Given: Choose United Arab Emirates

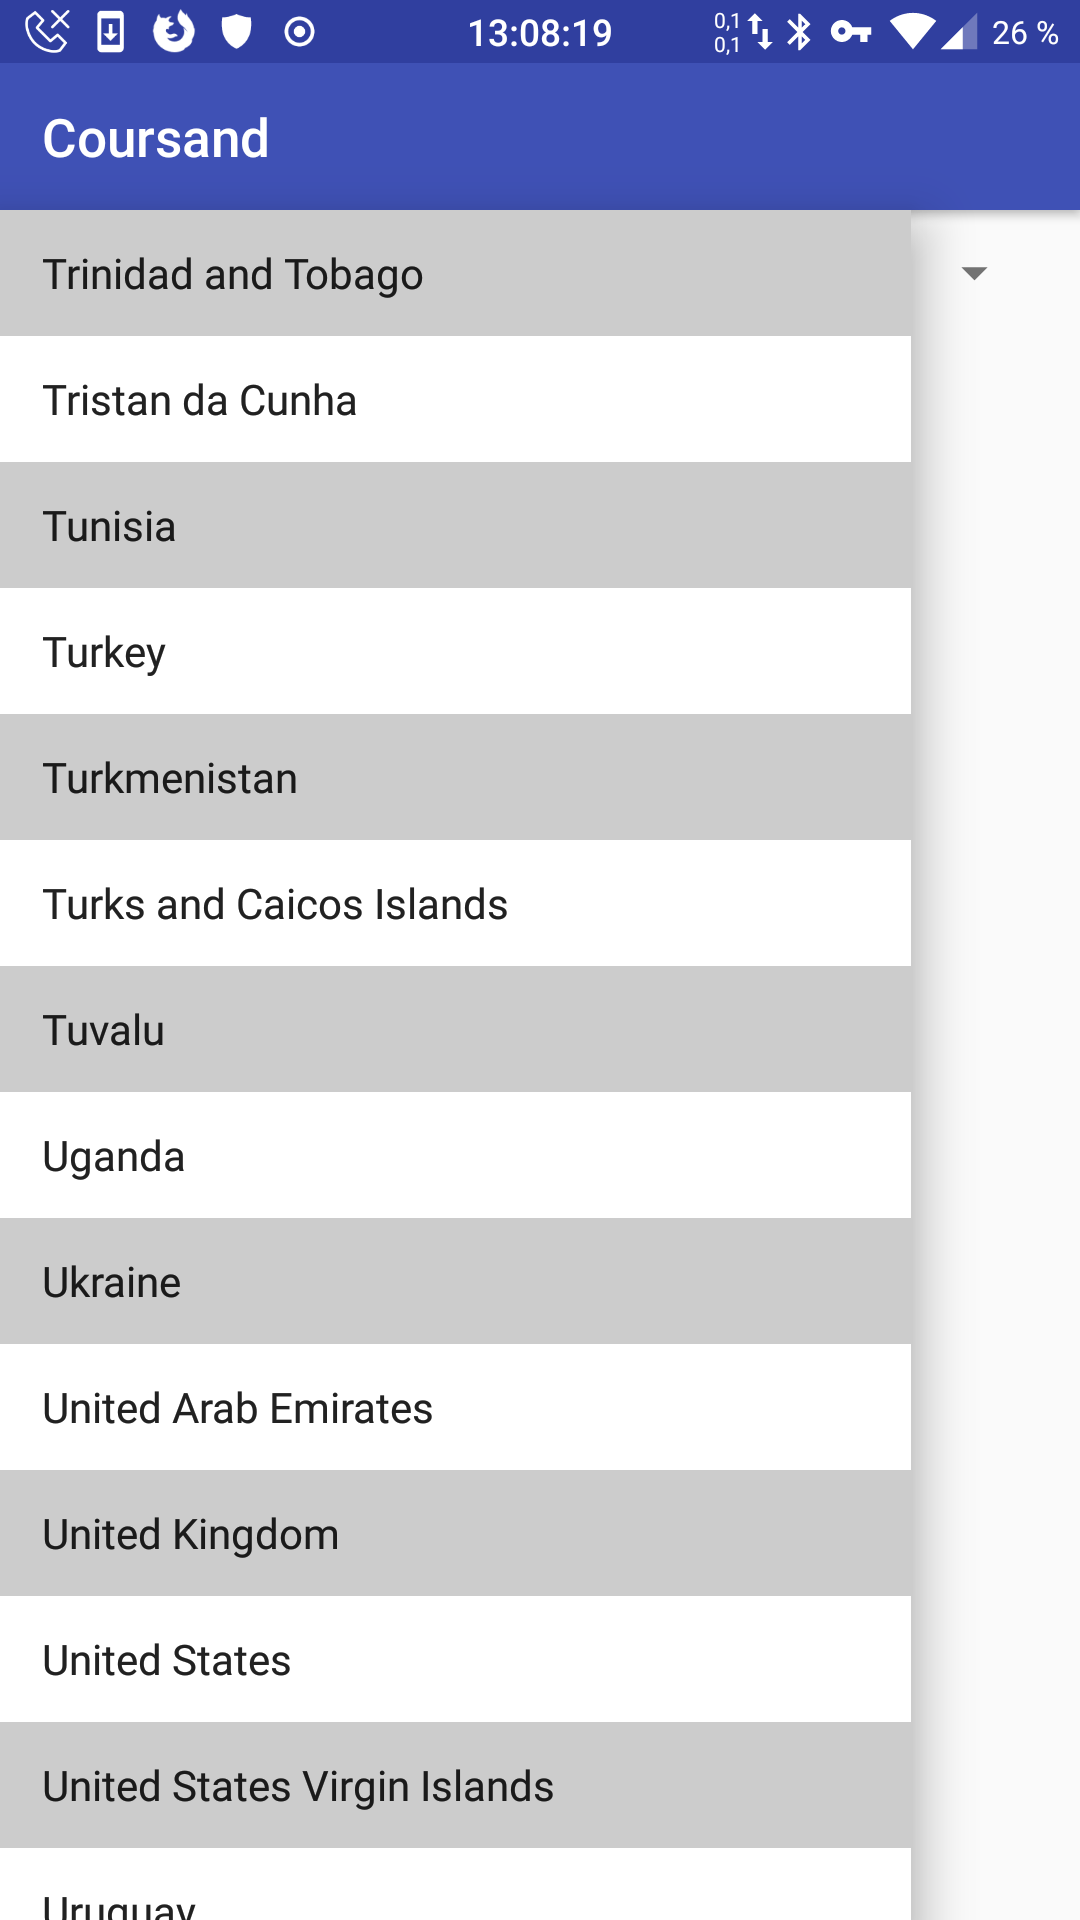Looking at the screenshot, I should 455,1408.
